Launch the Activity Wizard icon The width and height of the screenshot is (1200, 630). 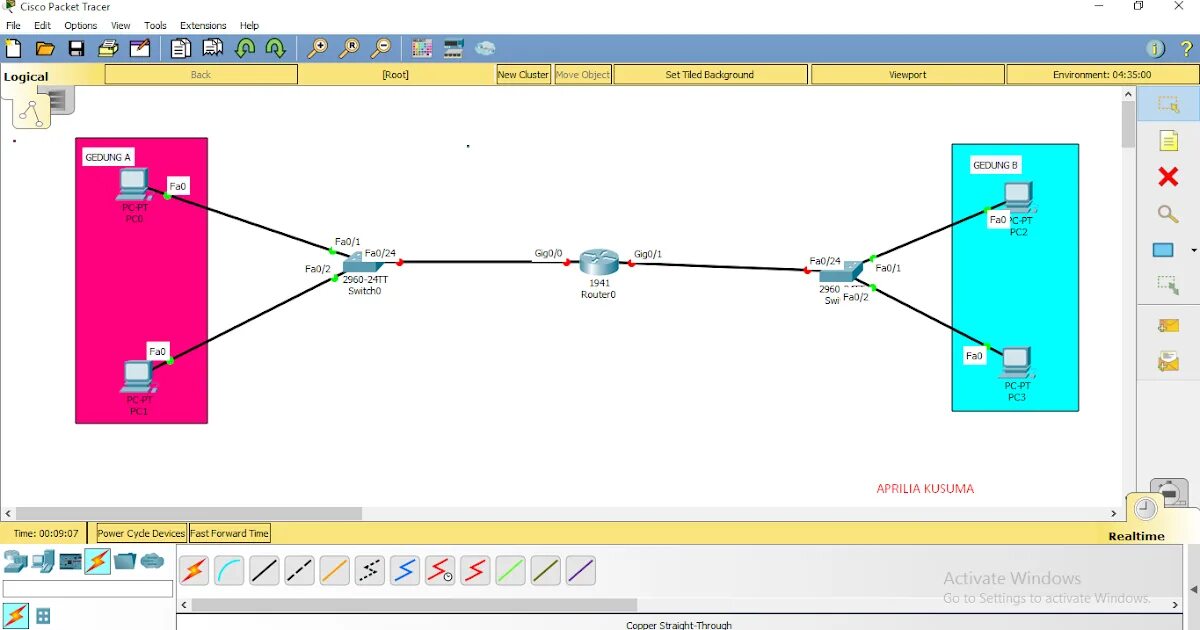tap(140, 48)
